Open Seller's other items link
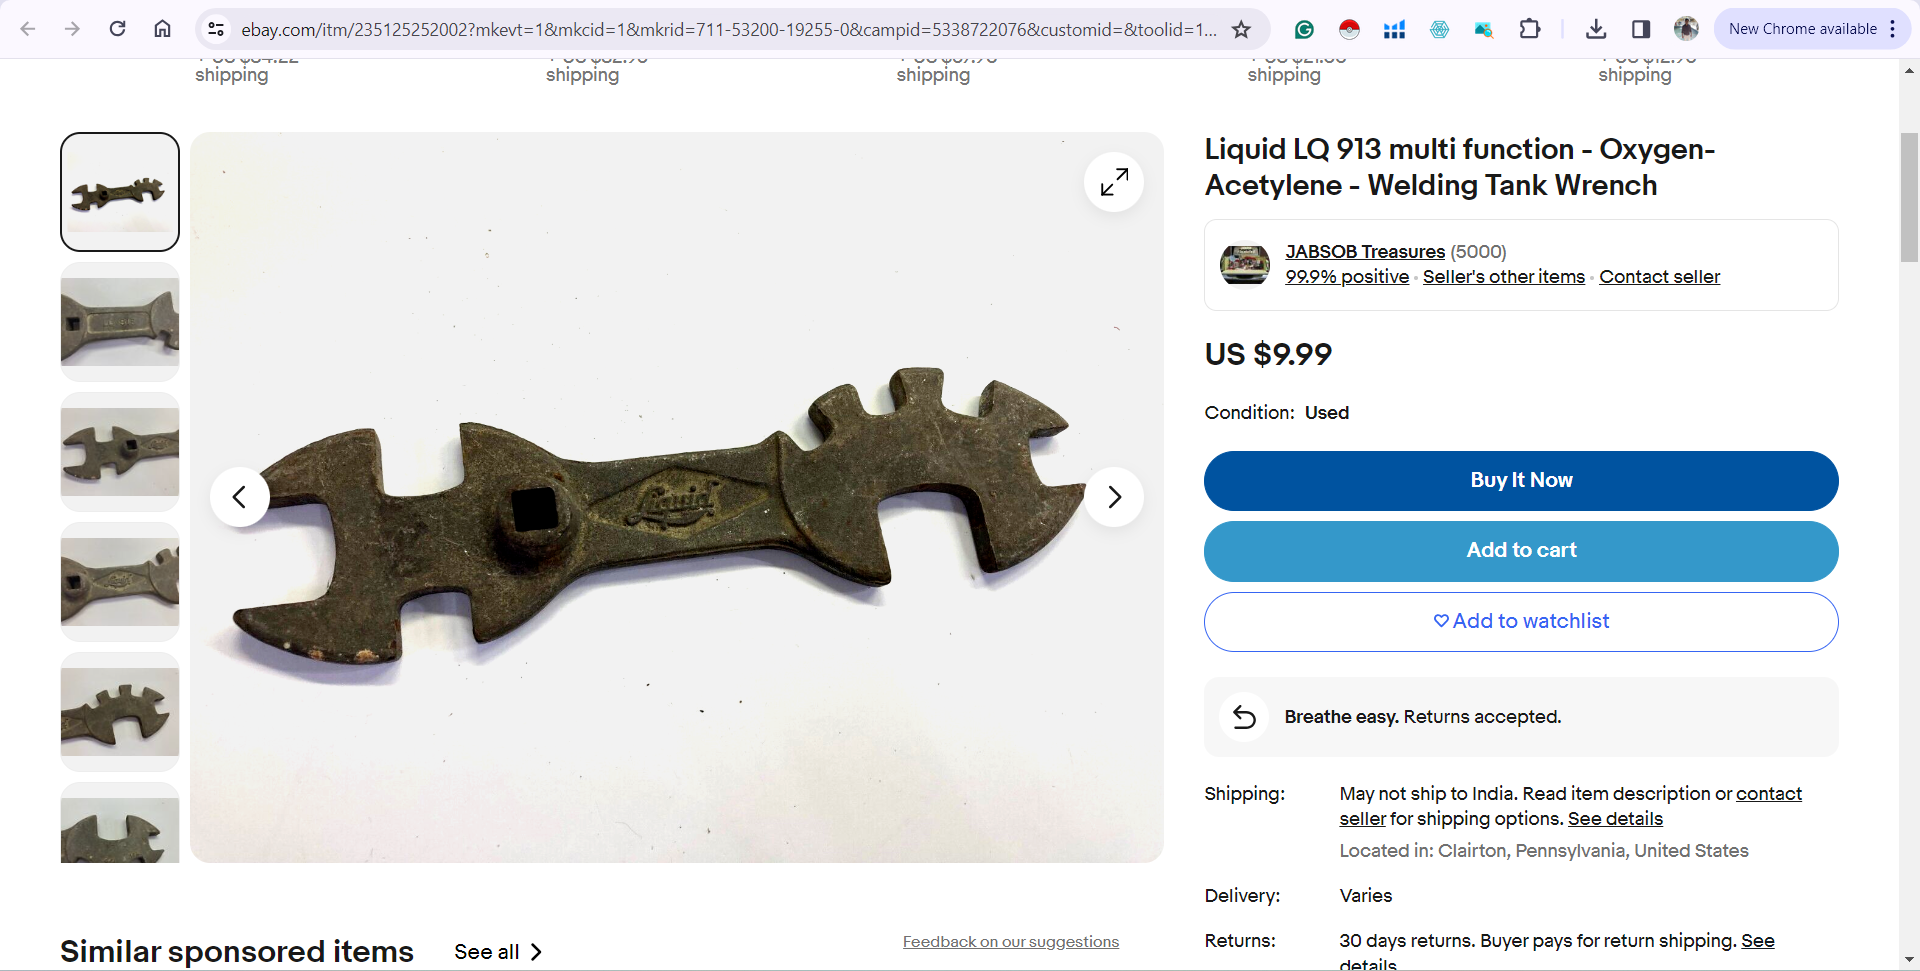 [x=1504, y=277]
